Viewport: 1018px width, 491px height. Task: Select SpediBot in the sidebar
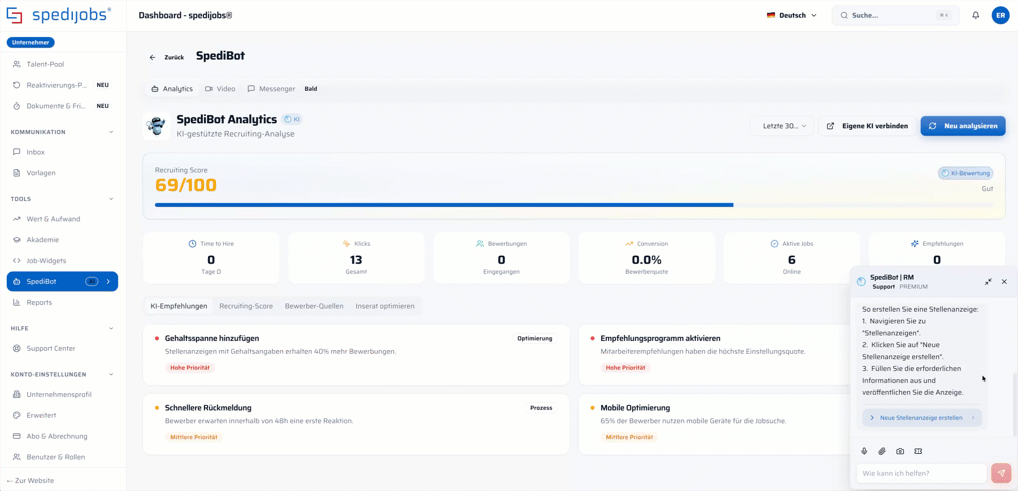click(x=62, y=281)
